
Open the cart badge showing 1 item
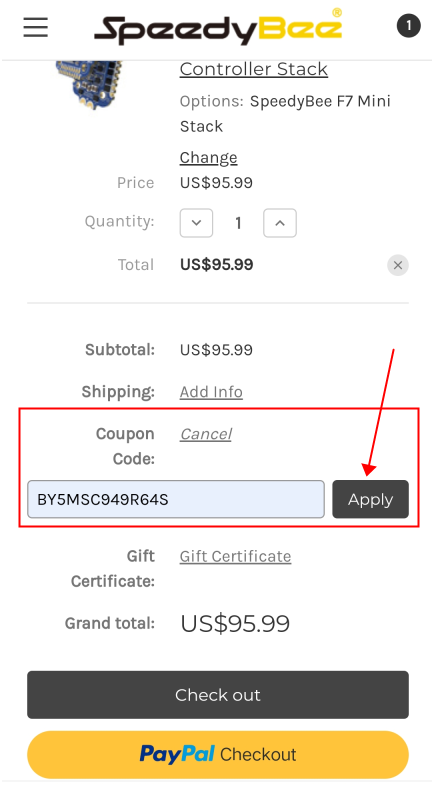(x=408, y=26)
